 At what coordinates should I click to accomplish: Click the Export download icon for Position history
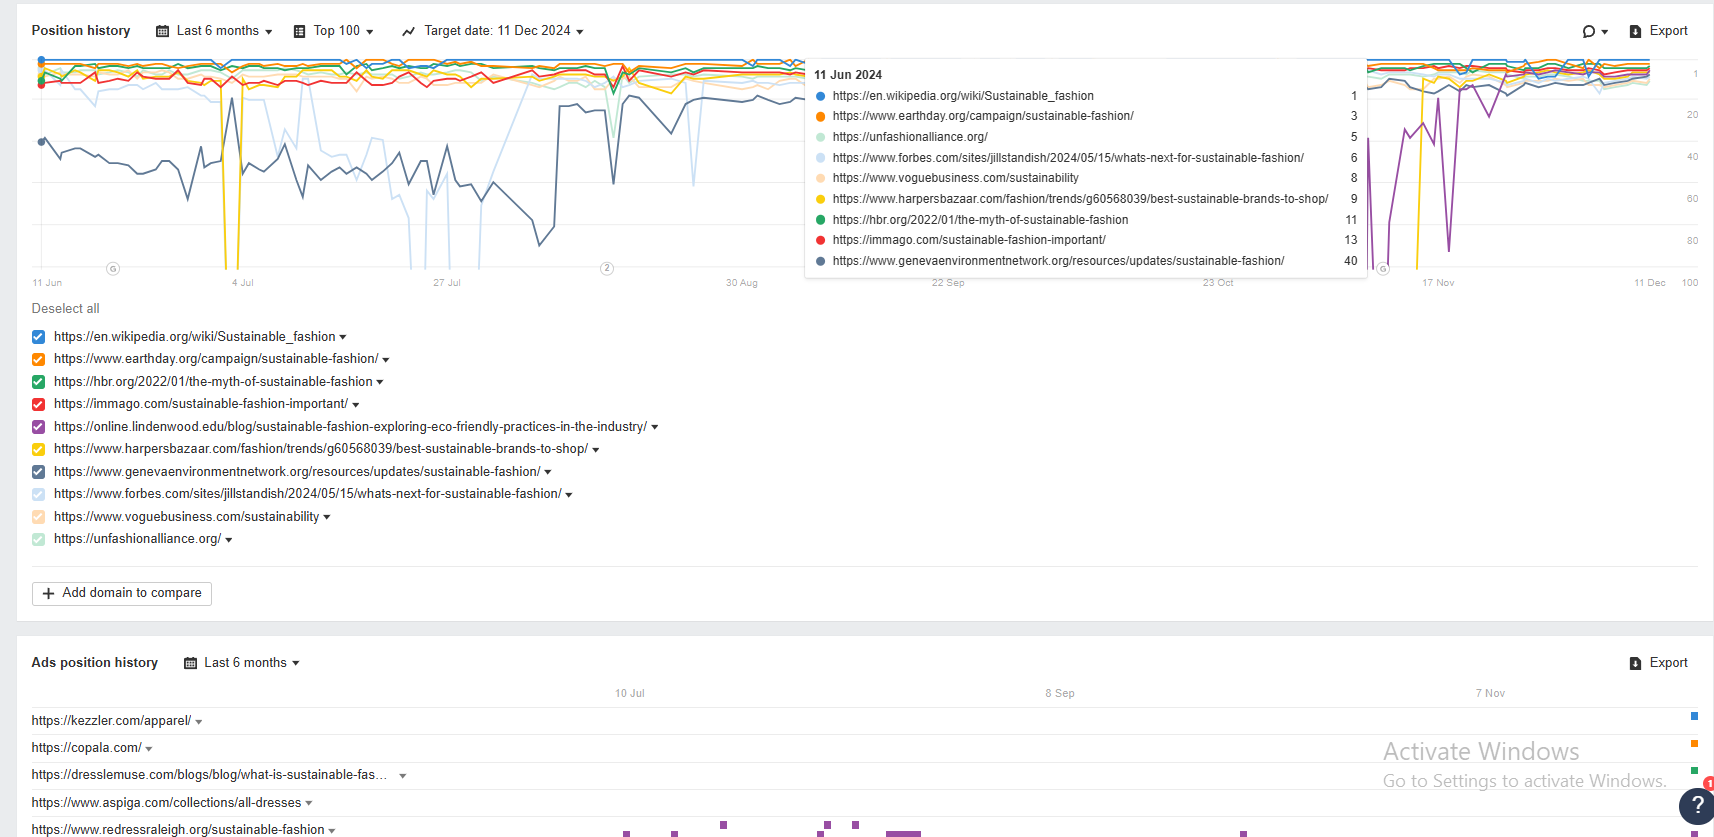pos(1635,32)
